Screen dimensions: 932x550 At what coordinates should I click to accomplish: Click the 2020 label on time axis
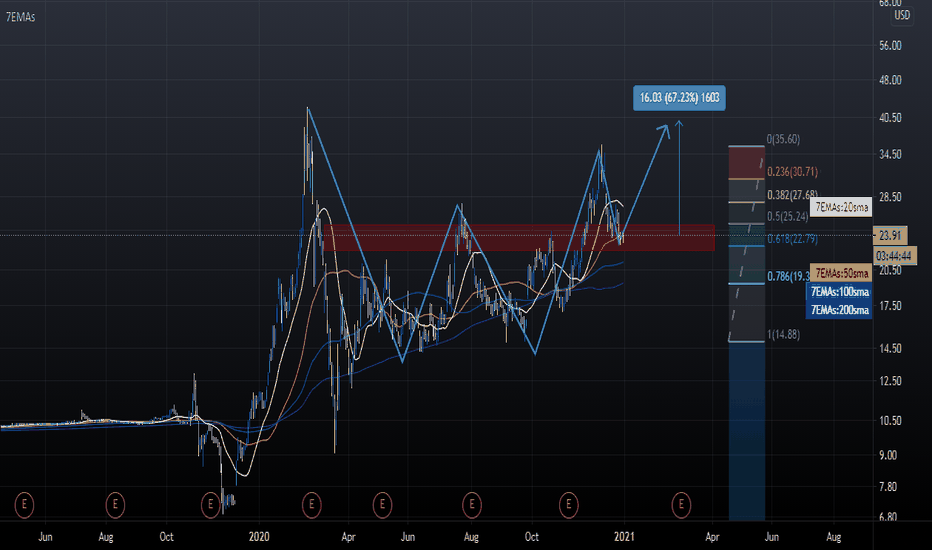click(259, 537)
